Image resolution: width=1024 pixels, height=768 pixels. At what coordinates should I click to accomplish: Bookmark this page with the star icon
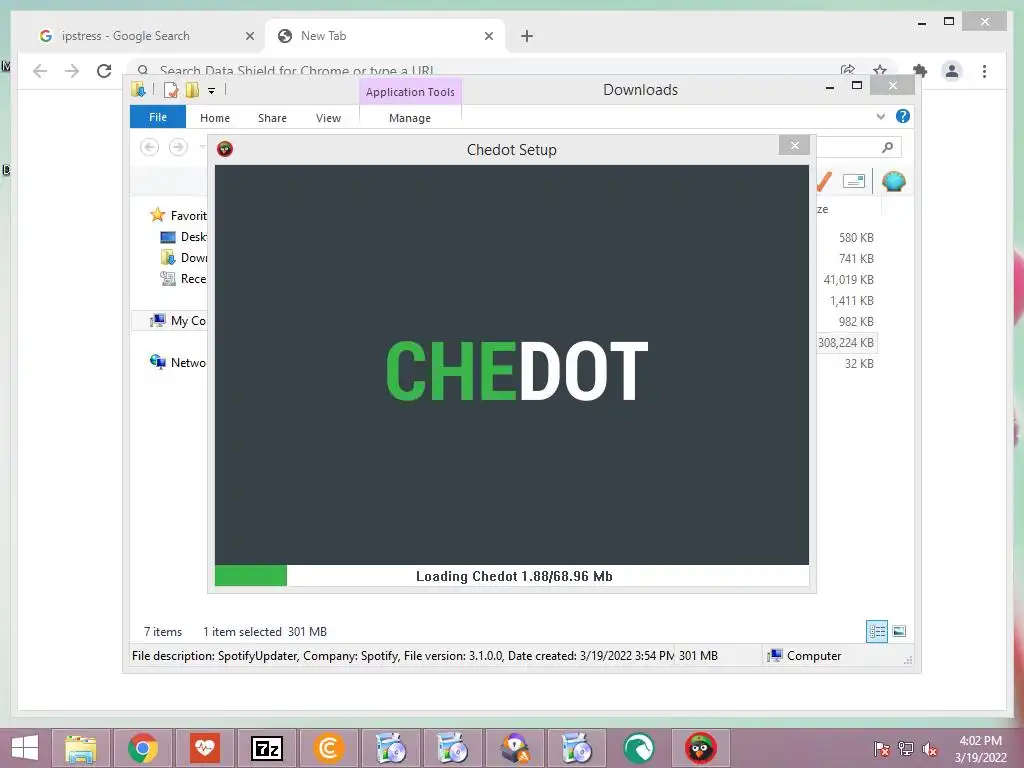tap(880, 69)
